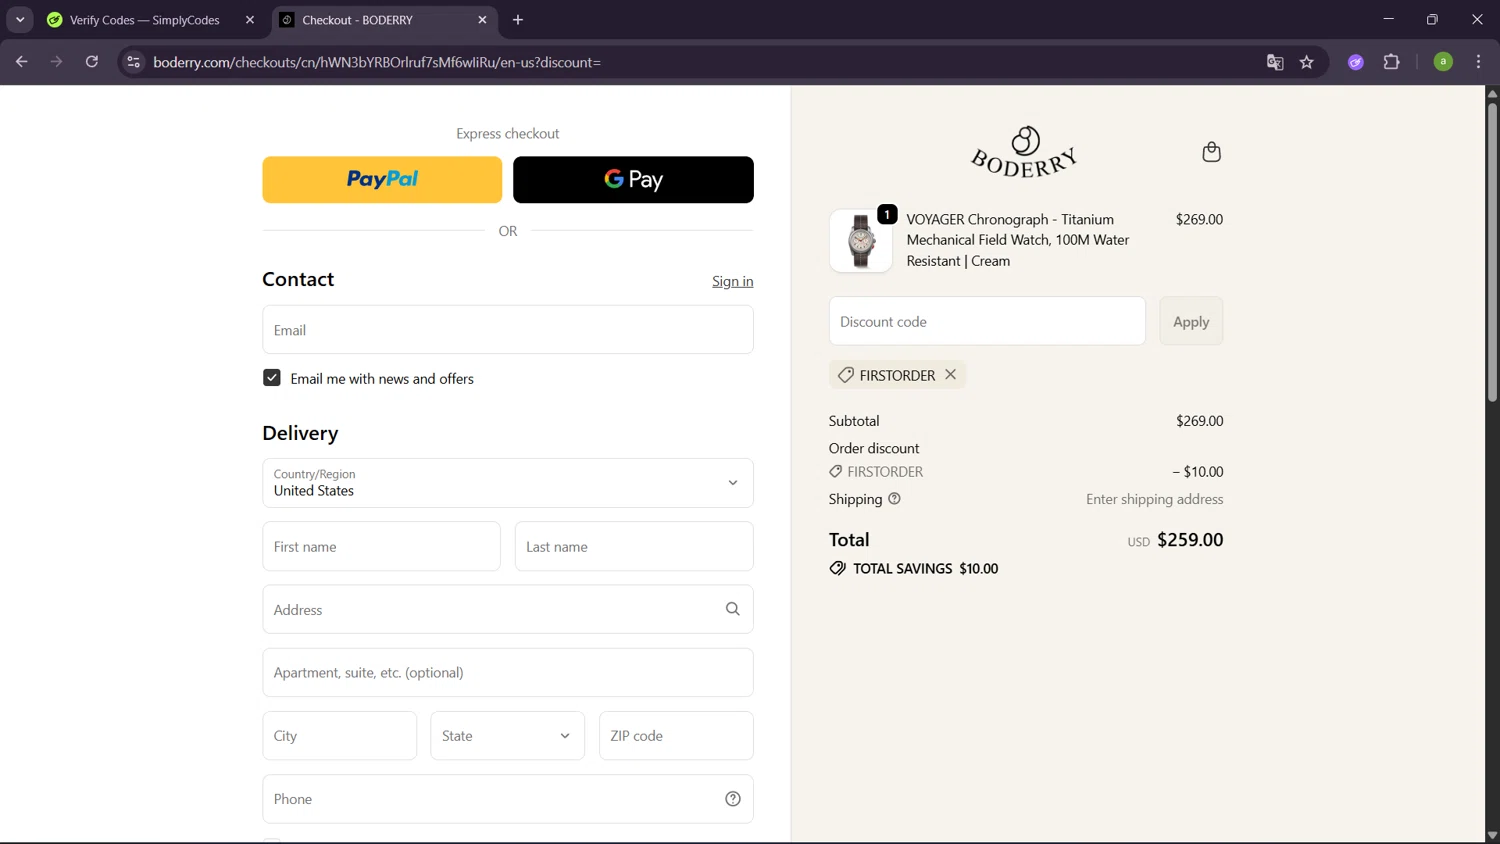Remove the FIRSTORDER discount tag
The width and height of the screenshot is (1500, 844).
[950, 374]
